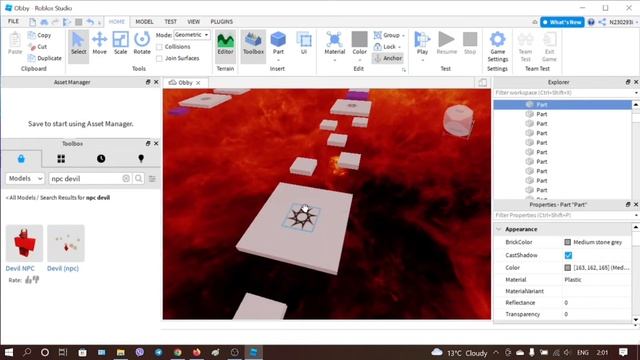
Task: Open the Devil NPC model link
Action: 20,268
